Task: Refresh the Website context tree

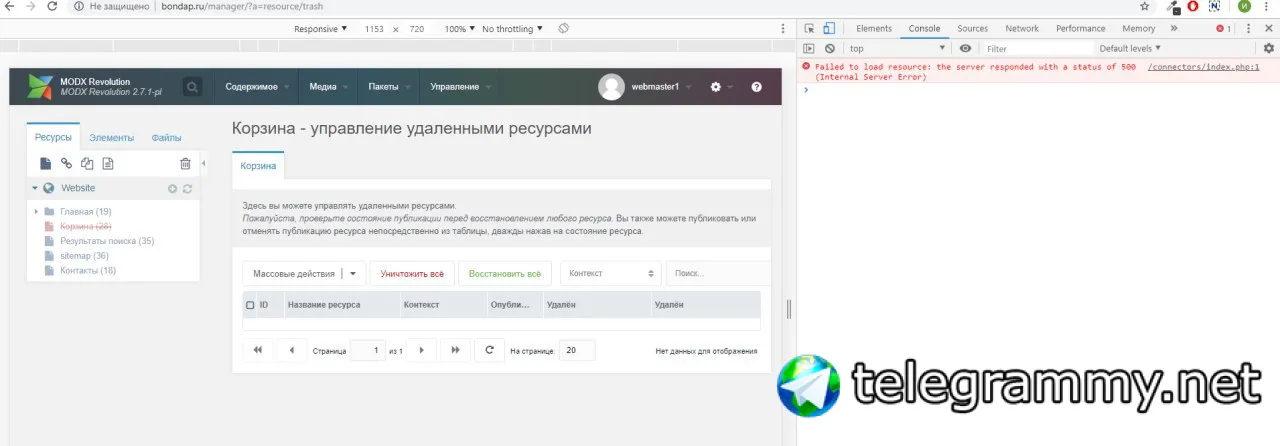Action: pyautogui.click(x=187, y=188)
